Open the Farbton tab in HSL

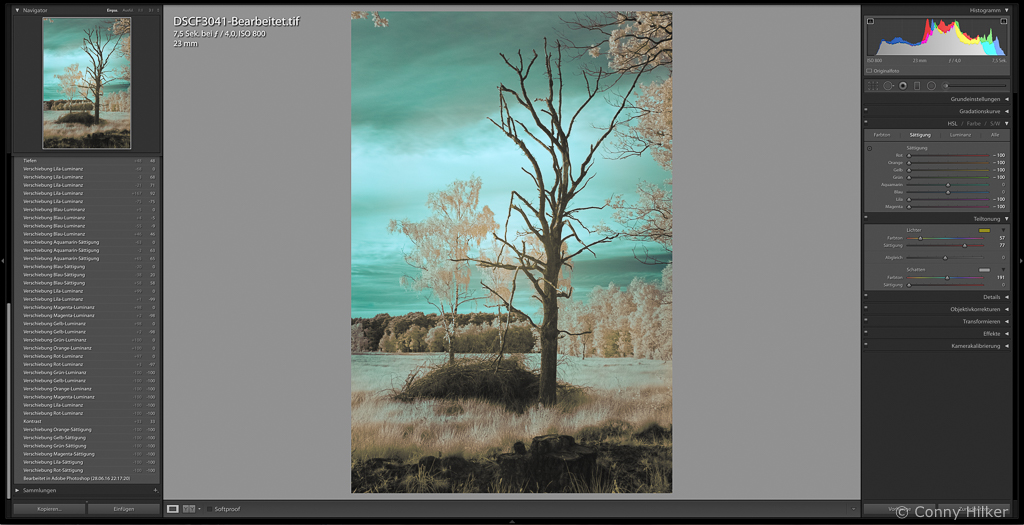pyautogui.click(x=882, y=134)
